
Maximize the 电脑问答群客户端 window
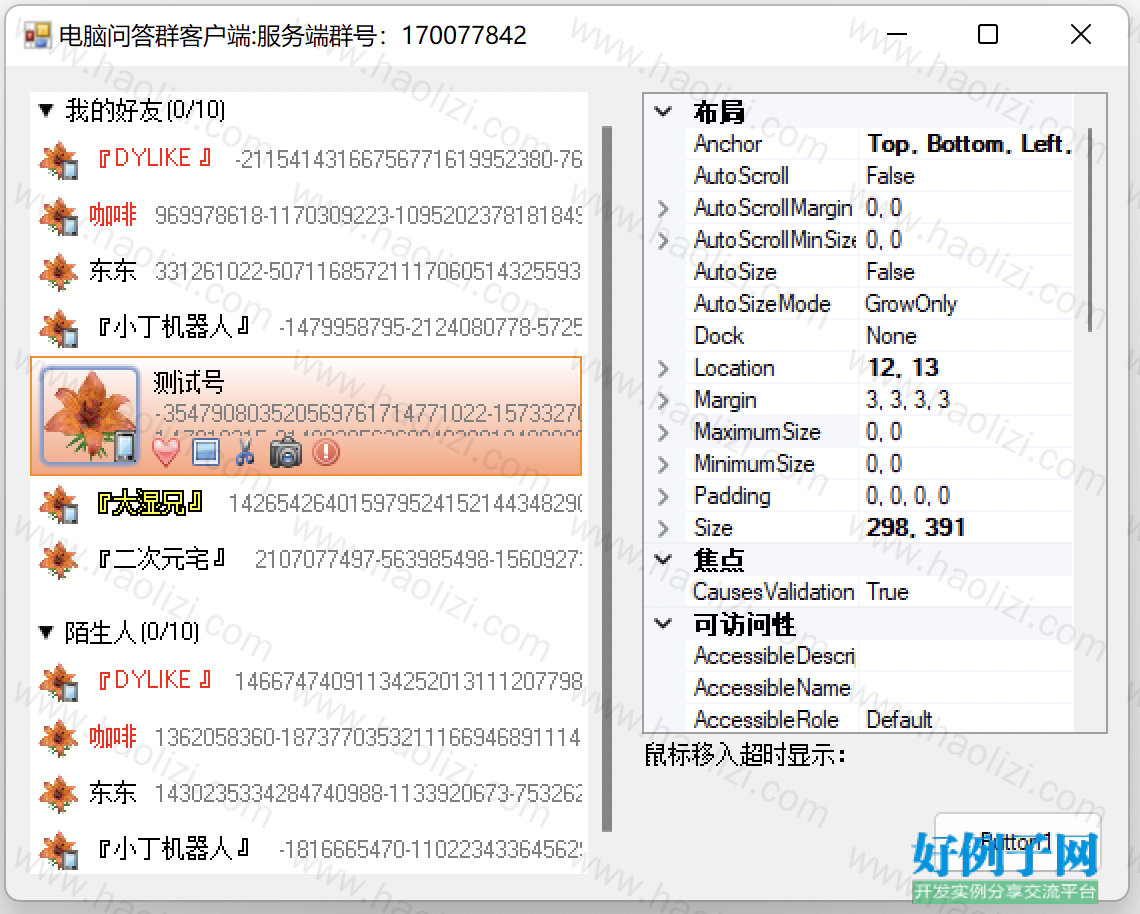pyautogui.click(x=988, y=34)
